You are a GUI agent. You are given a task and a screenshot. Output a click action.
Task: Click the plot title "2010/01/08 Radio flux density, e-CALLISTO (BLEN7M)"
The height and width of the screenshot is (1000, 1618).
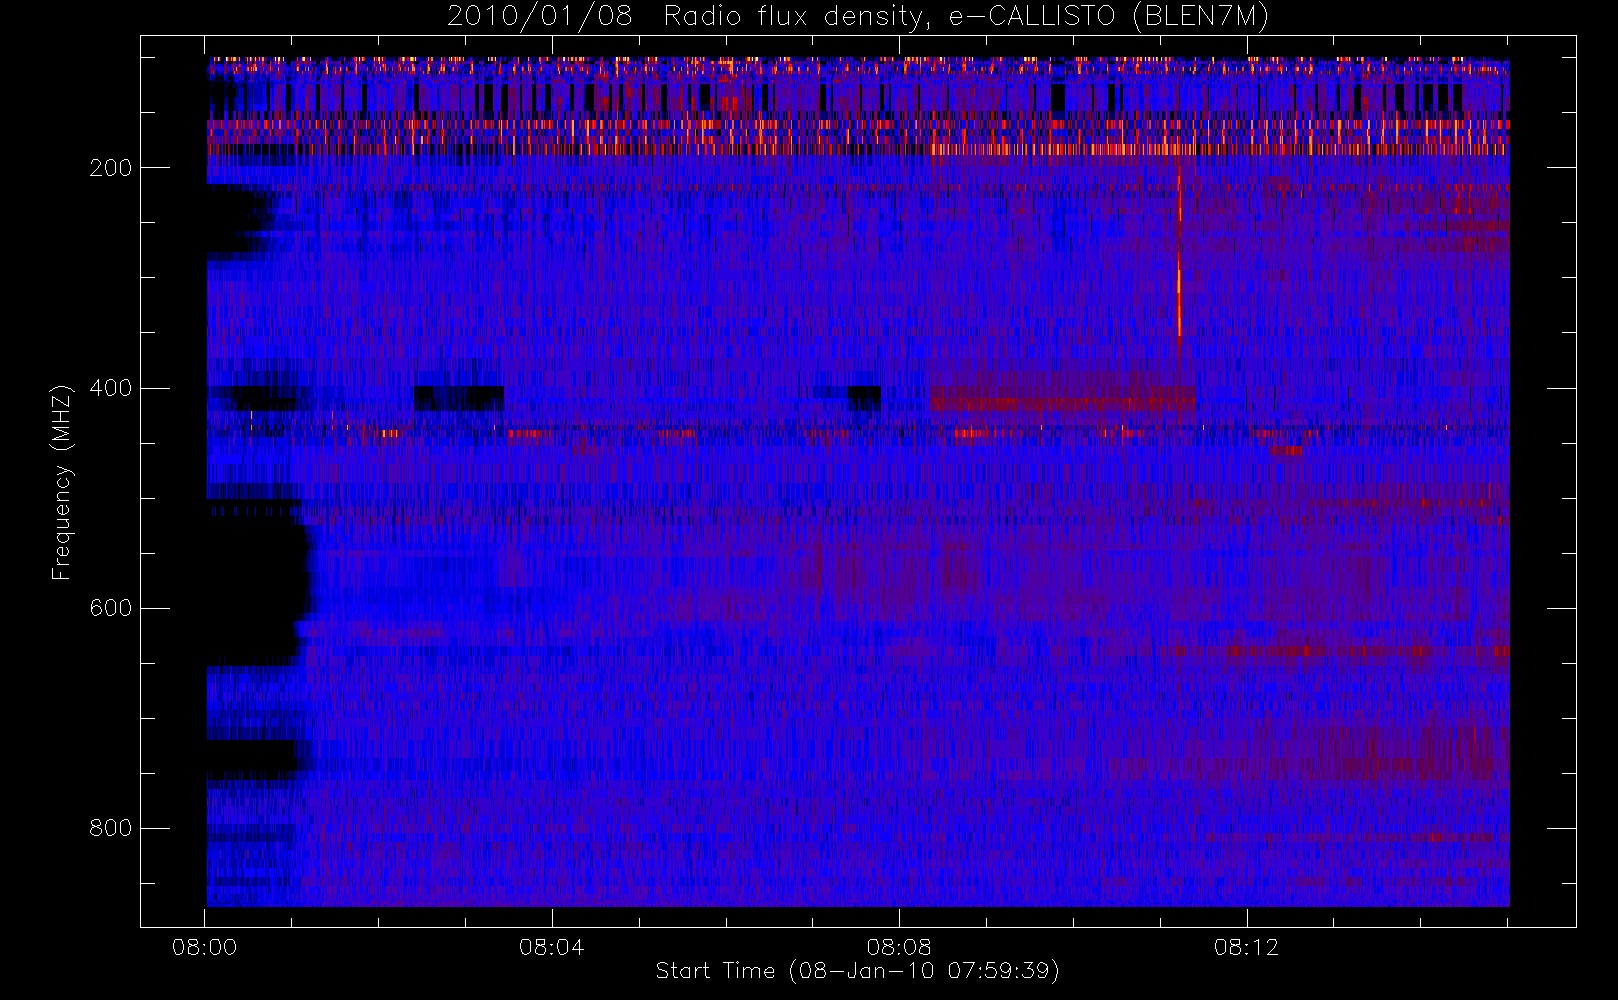[x=857, y=17]
